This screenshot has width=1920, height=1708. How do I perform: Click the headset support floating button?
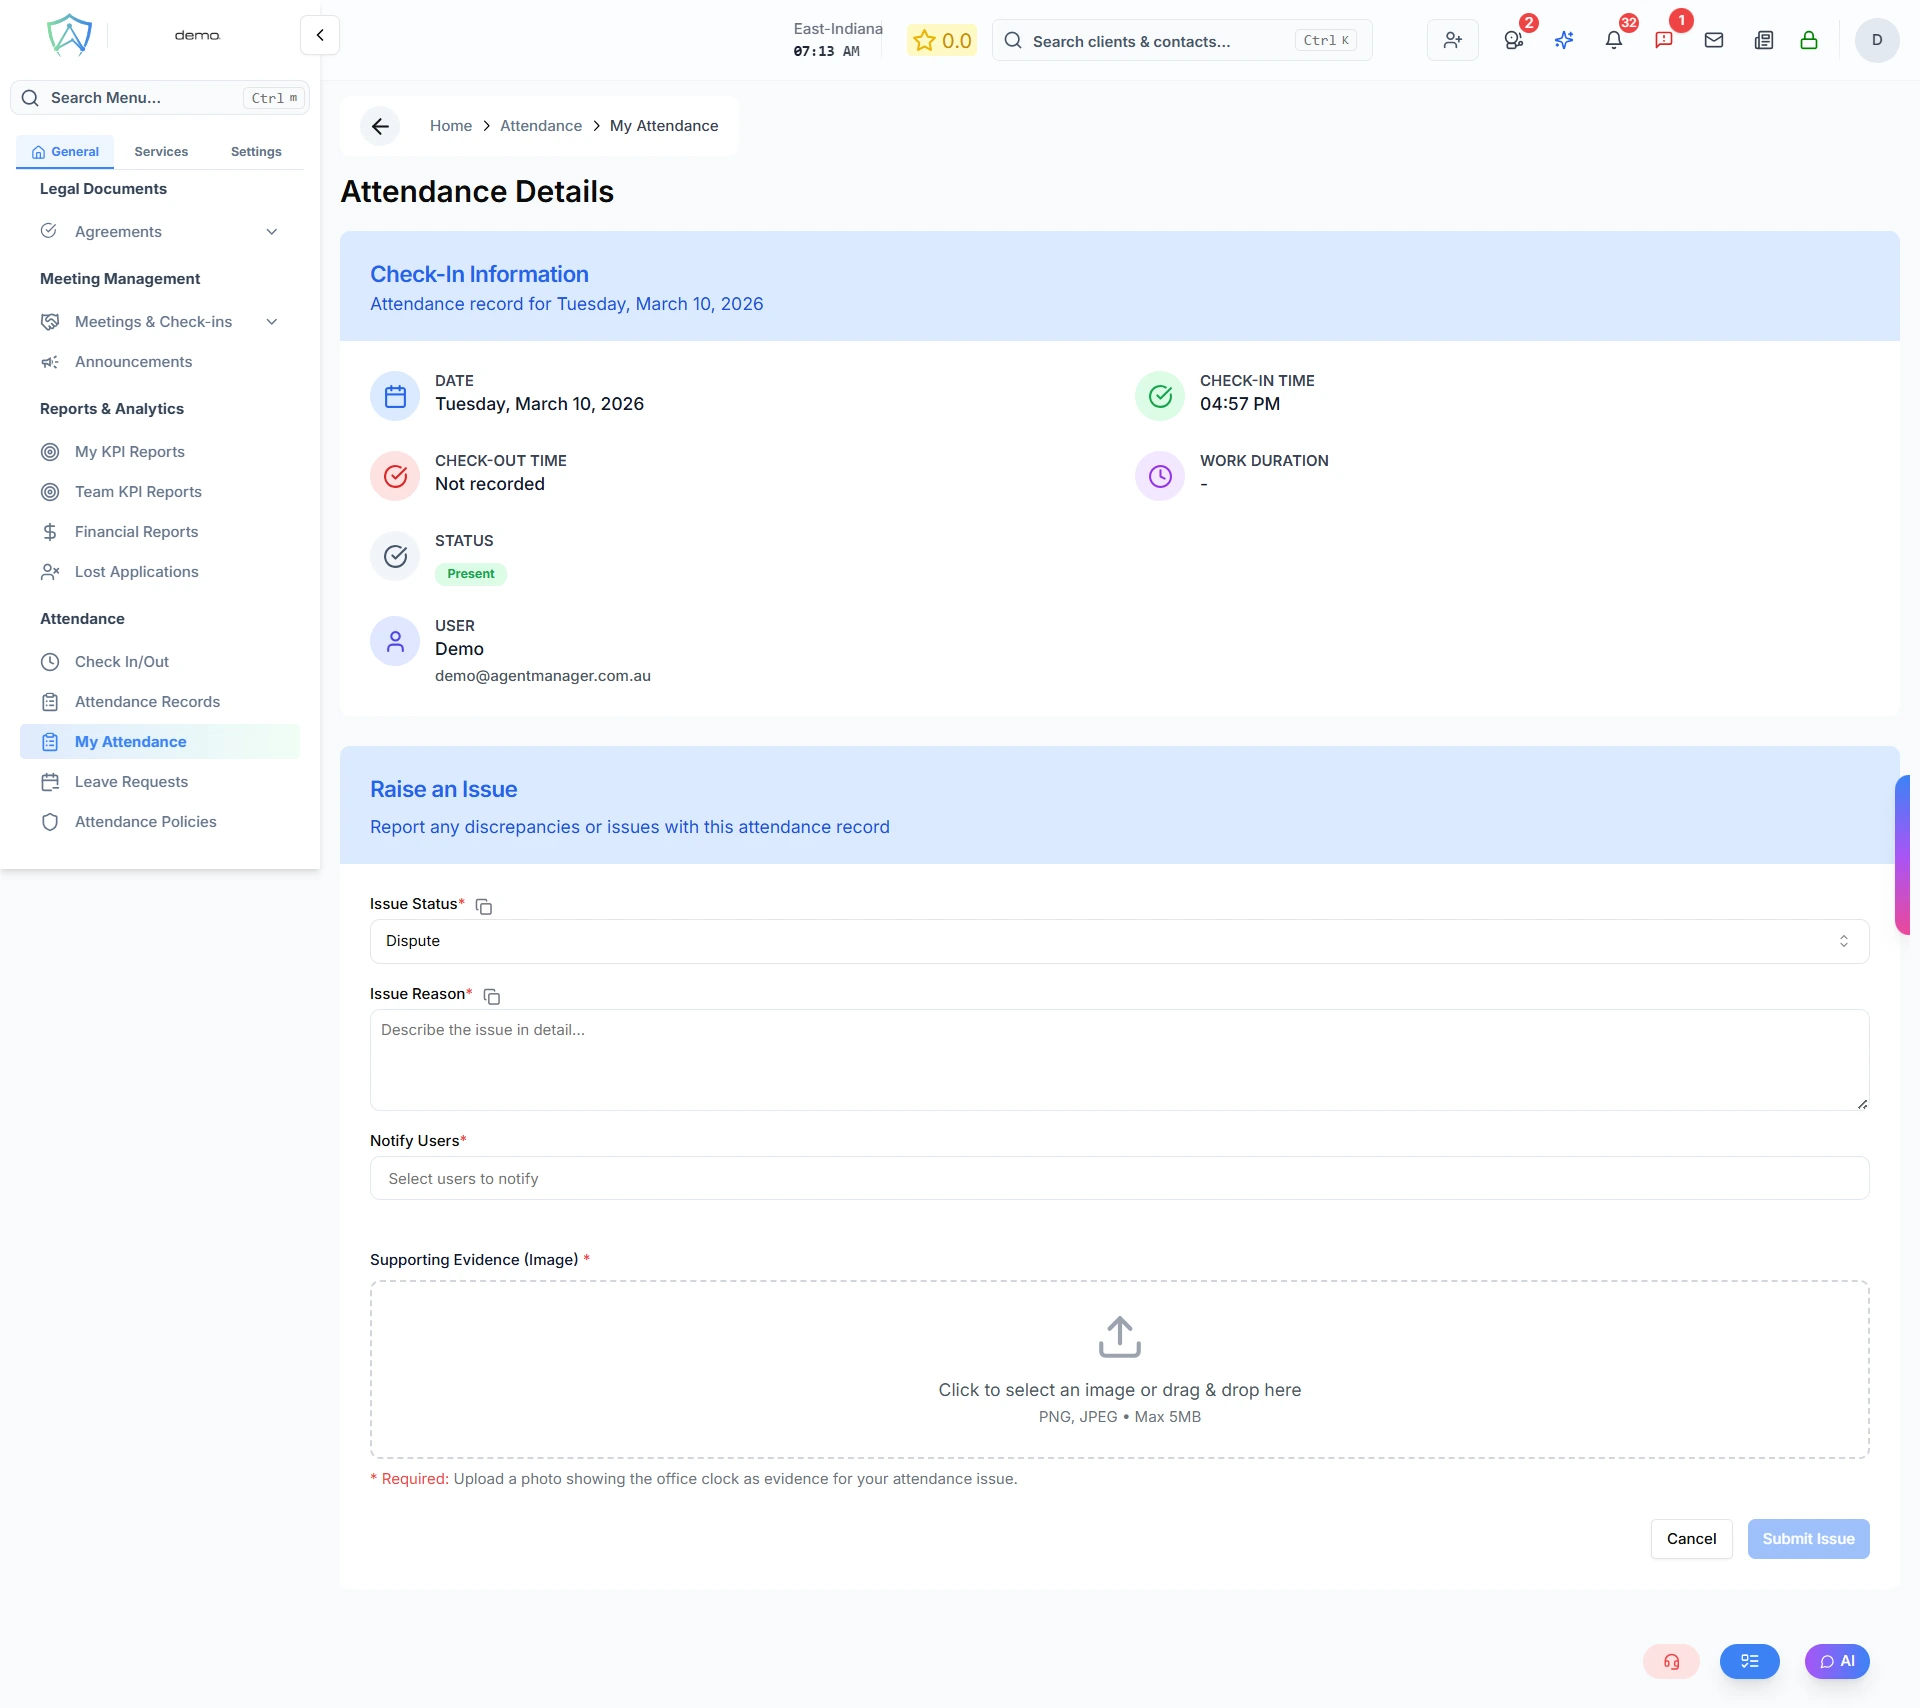pos(1671,1661)
